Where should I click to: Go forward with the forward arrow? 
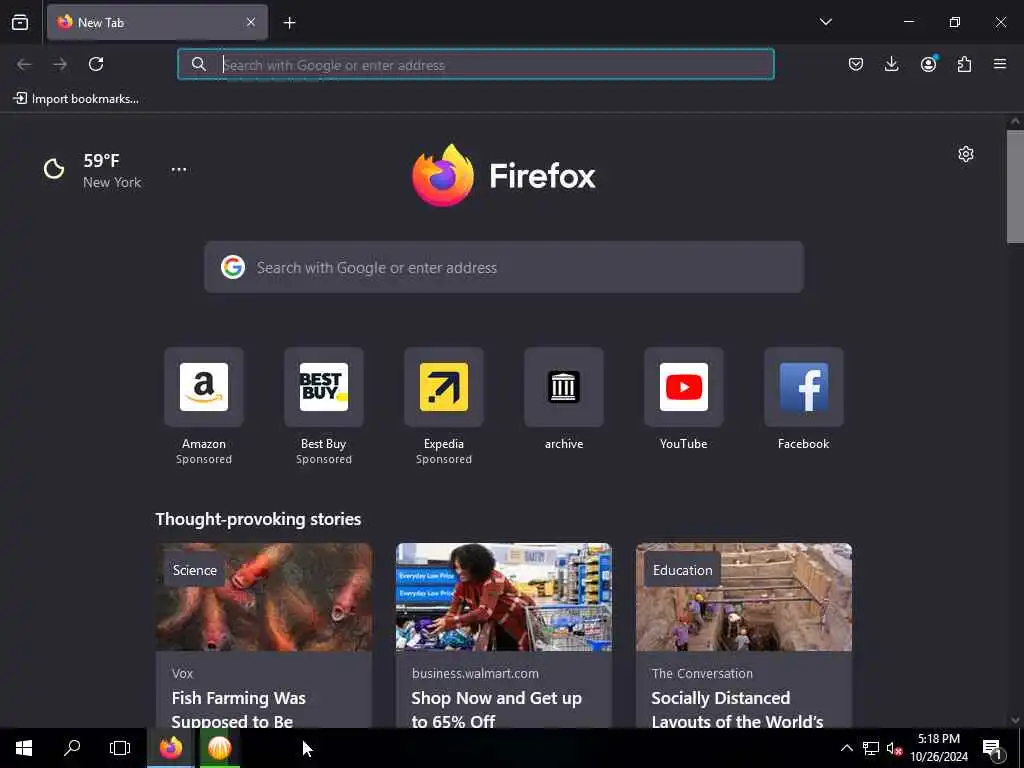[60, 64]
